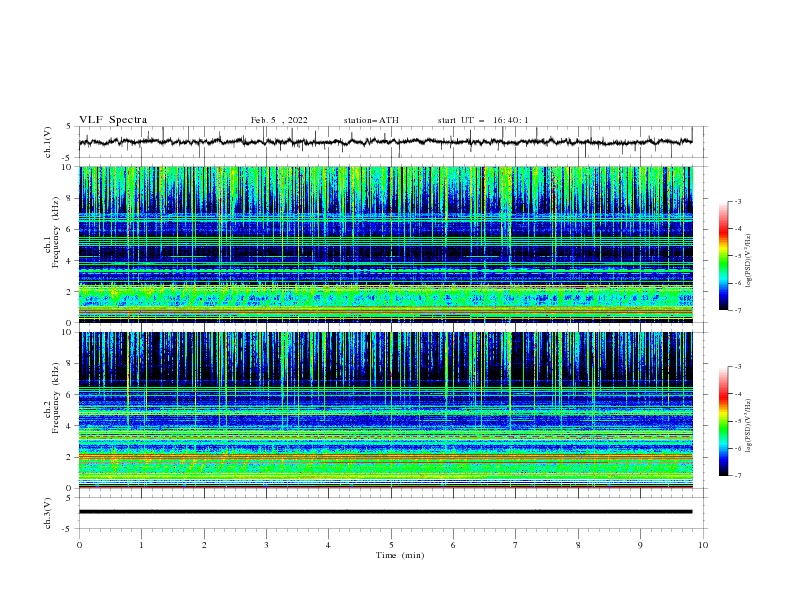Click the ch.3 flat voltage trace
The height and width of the screenshot is (612, 792).
tap(385, 512)
